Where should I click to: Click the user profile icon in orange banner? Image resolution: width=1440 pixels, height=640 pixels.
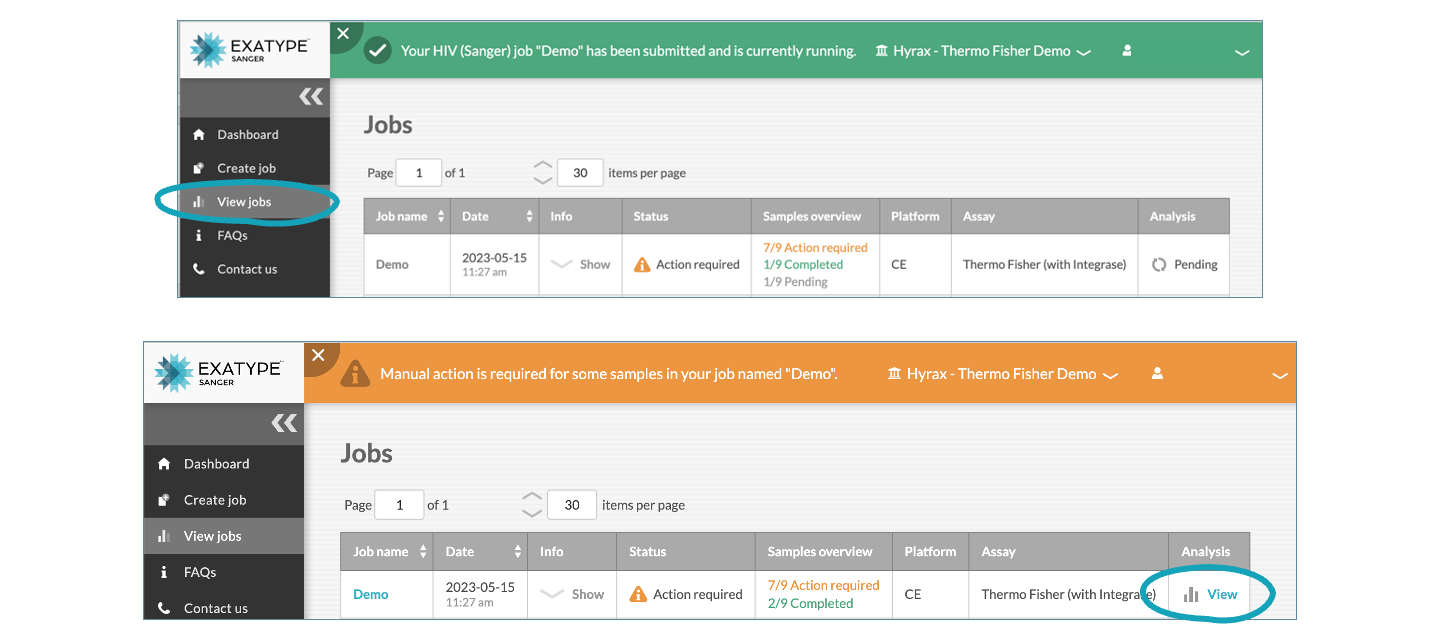pyautogui.click(x=1157, y=373)
